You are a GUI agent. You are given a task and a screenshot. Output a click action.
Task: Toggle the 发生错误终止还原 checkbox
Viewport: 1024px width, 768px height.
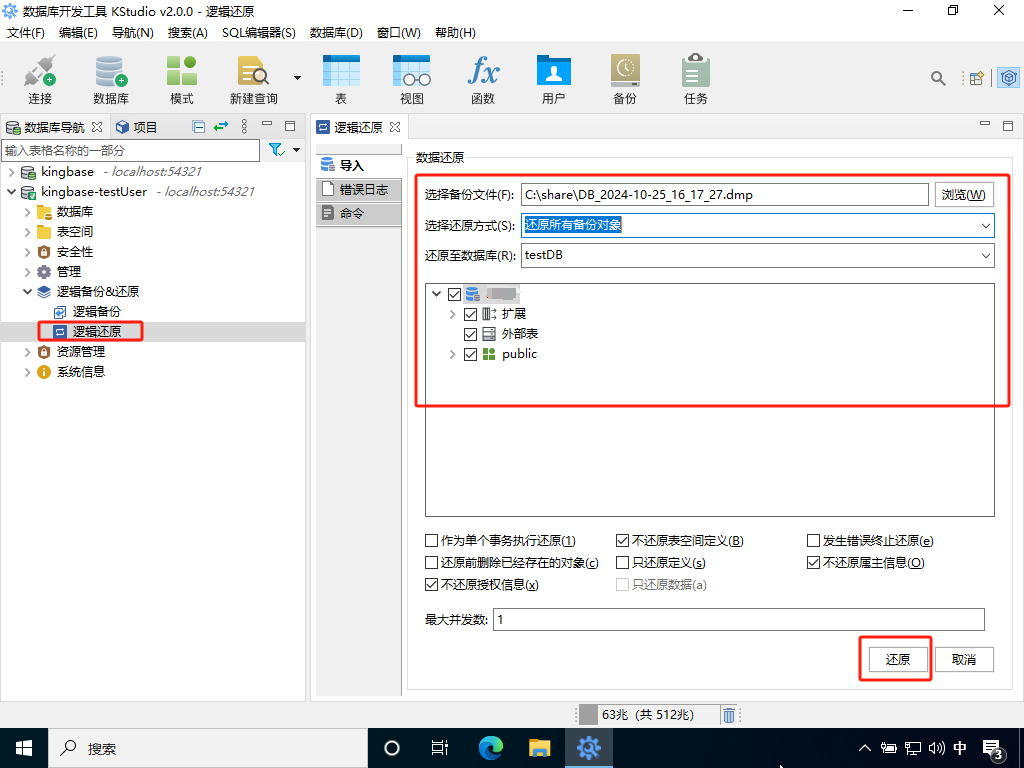point(814,541)
